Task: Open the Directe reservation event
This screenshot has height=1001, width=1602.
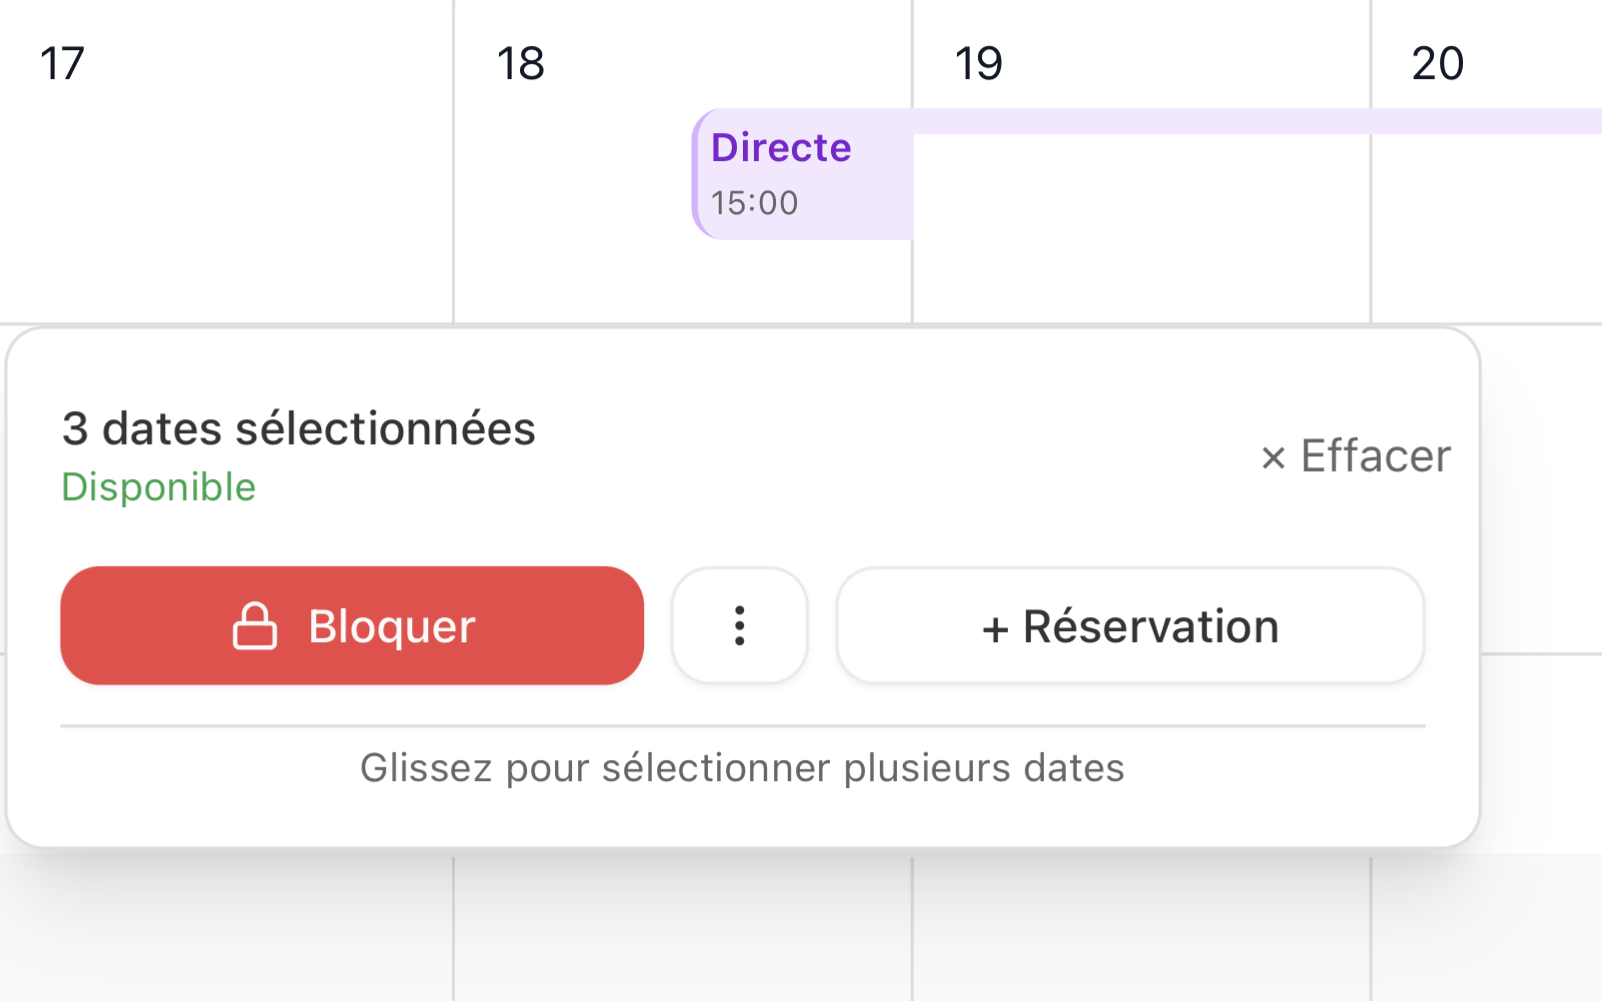Action: [781, 148]
